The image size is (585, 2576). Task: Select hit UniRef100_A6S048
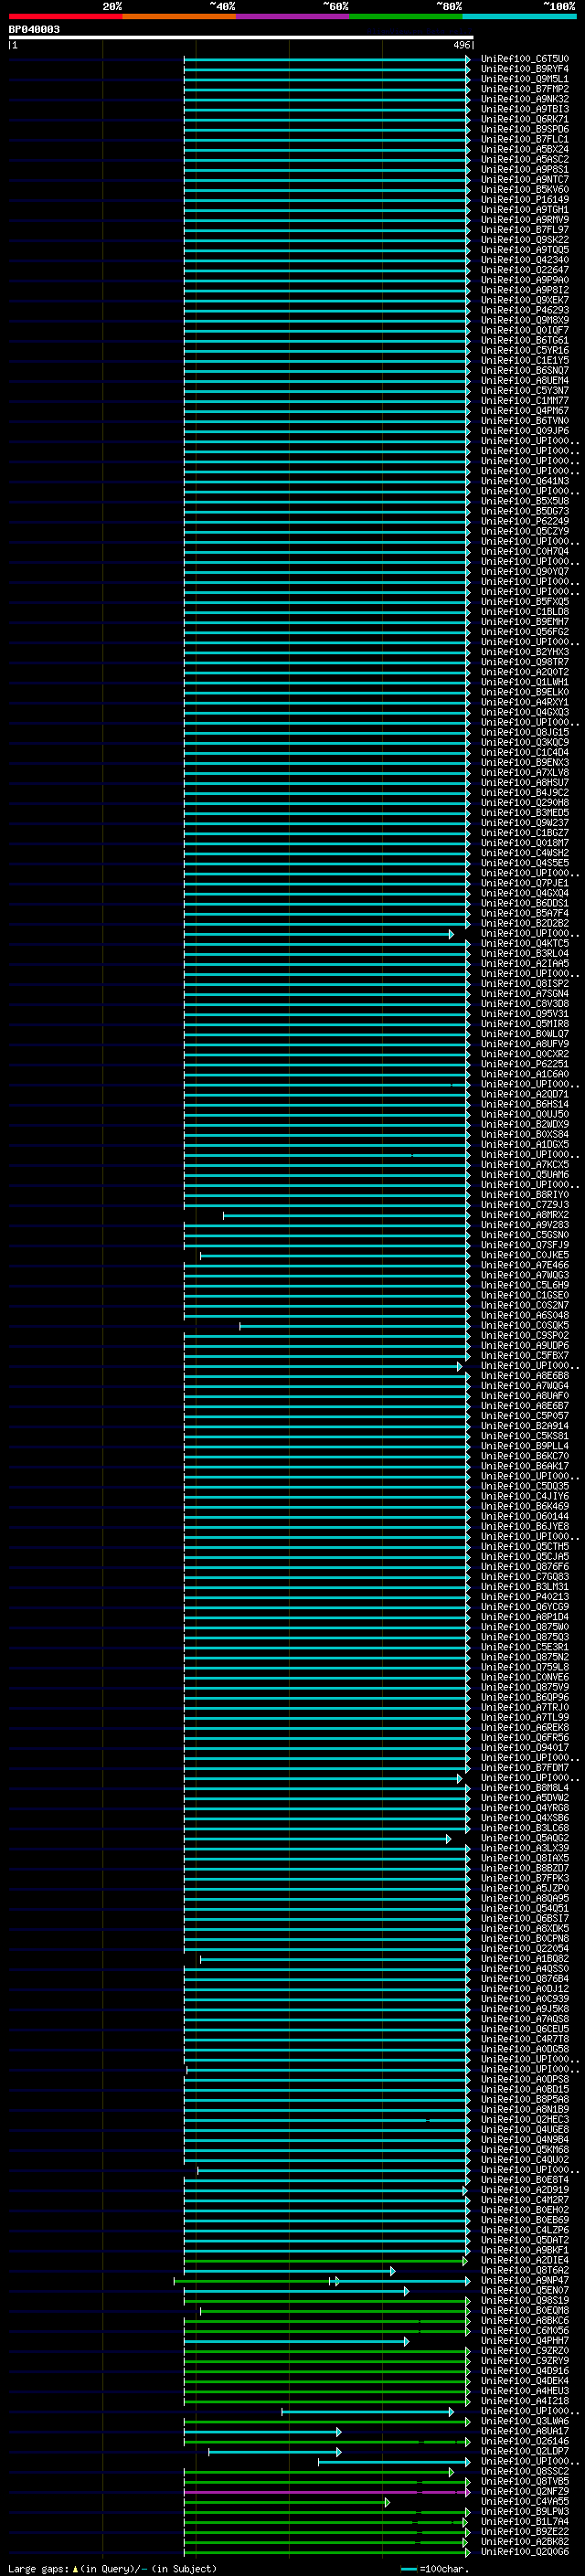525,1316
